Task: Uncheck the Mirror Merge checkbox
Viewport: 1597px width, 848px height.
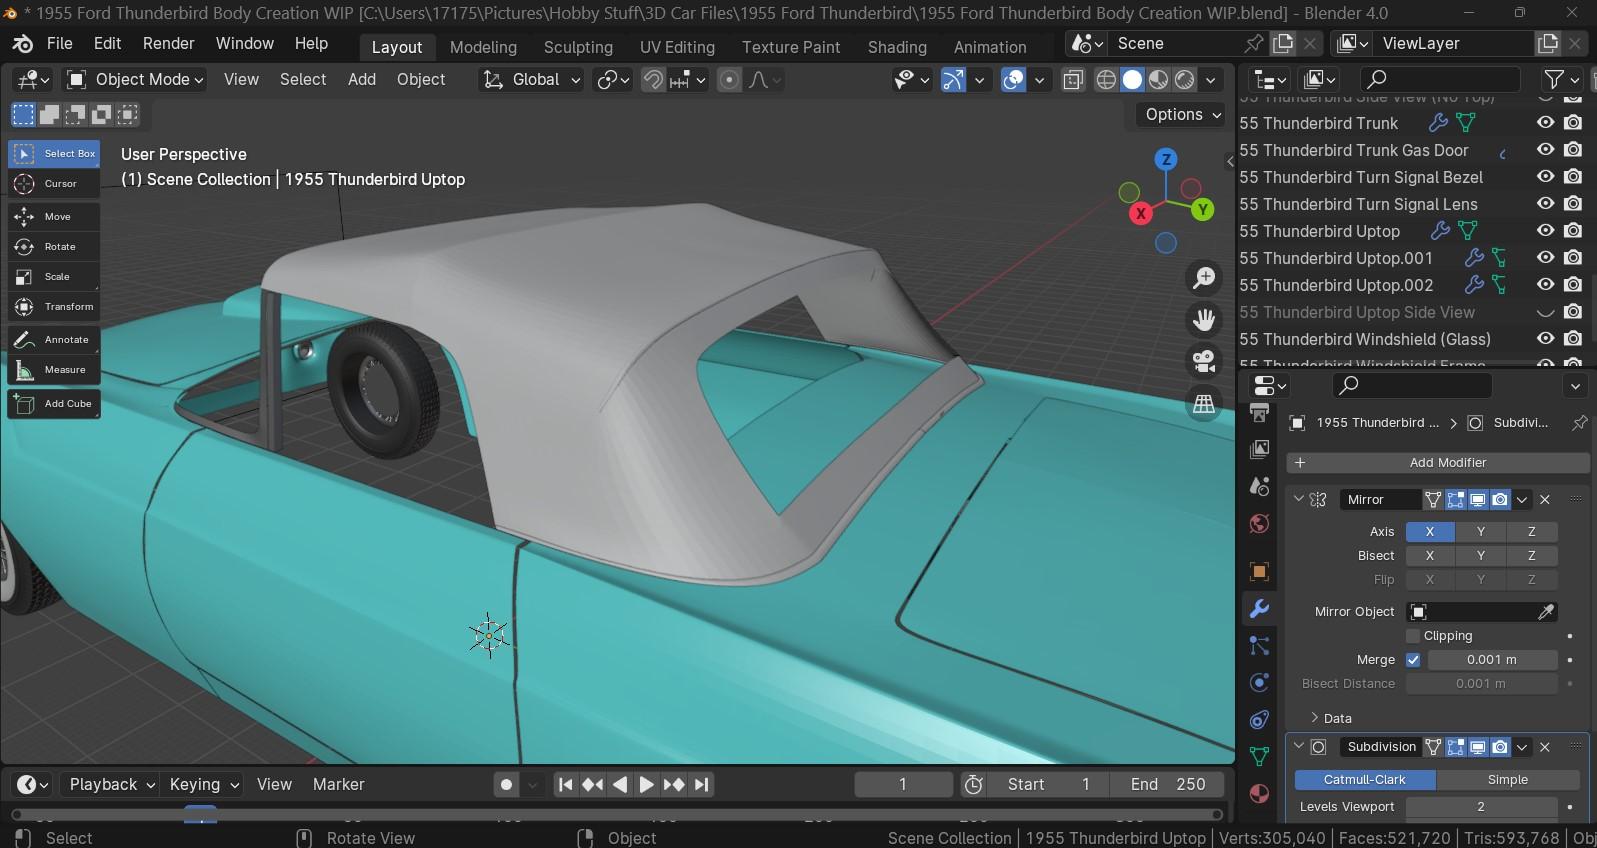Action: (x=1413, y=660)
